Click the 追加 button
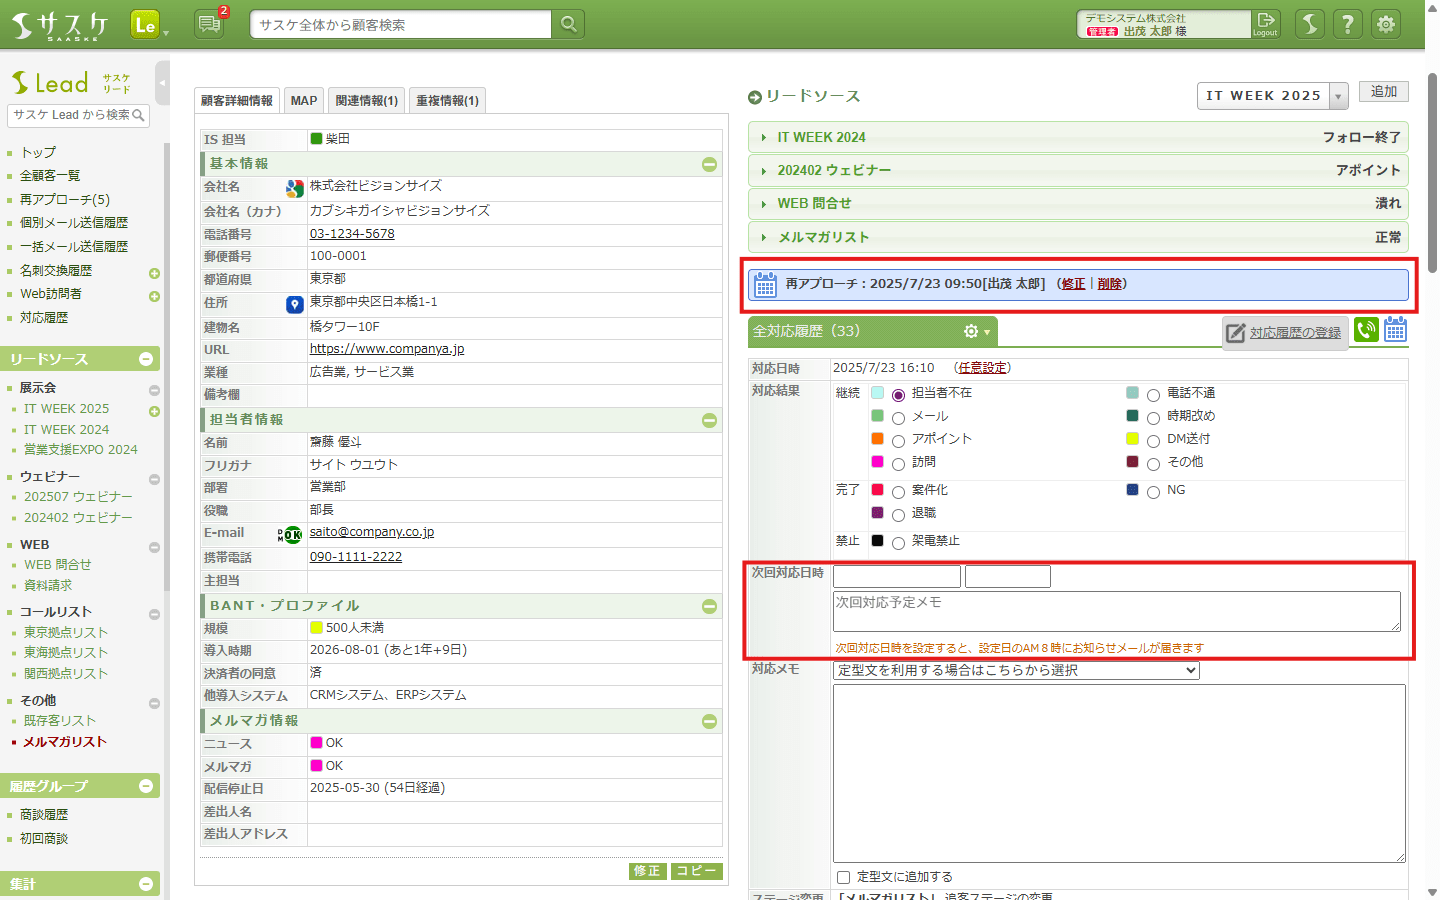1440x900 pixels. click(x=1384, y=92)
